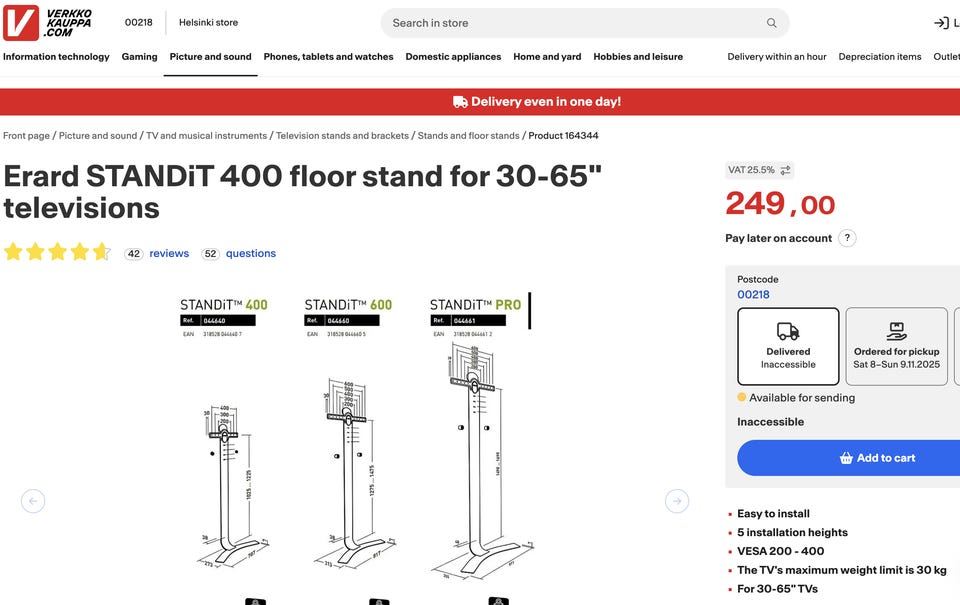Add the floor stand to cart

coord(848,458)
